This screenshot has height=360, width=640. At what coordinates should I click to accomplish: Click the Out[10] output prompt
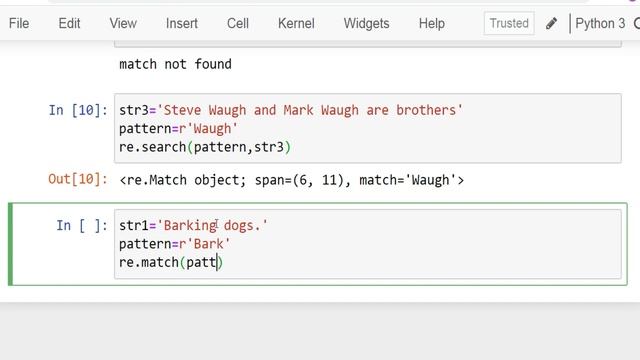pos(78,179)
